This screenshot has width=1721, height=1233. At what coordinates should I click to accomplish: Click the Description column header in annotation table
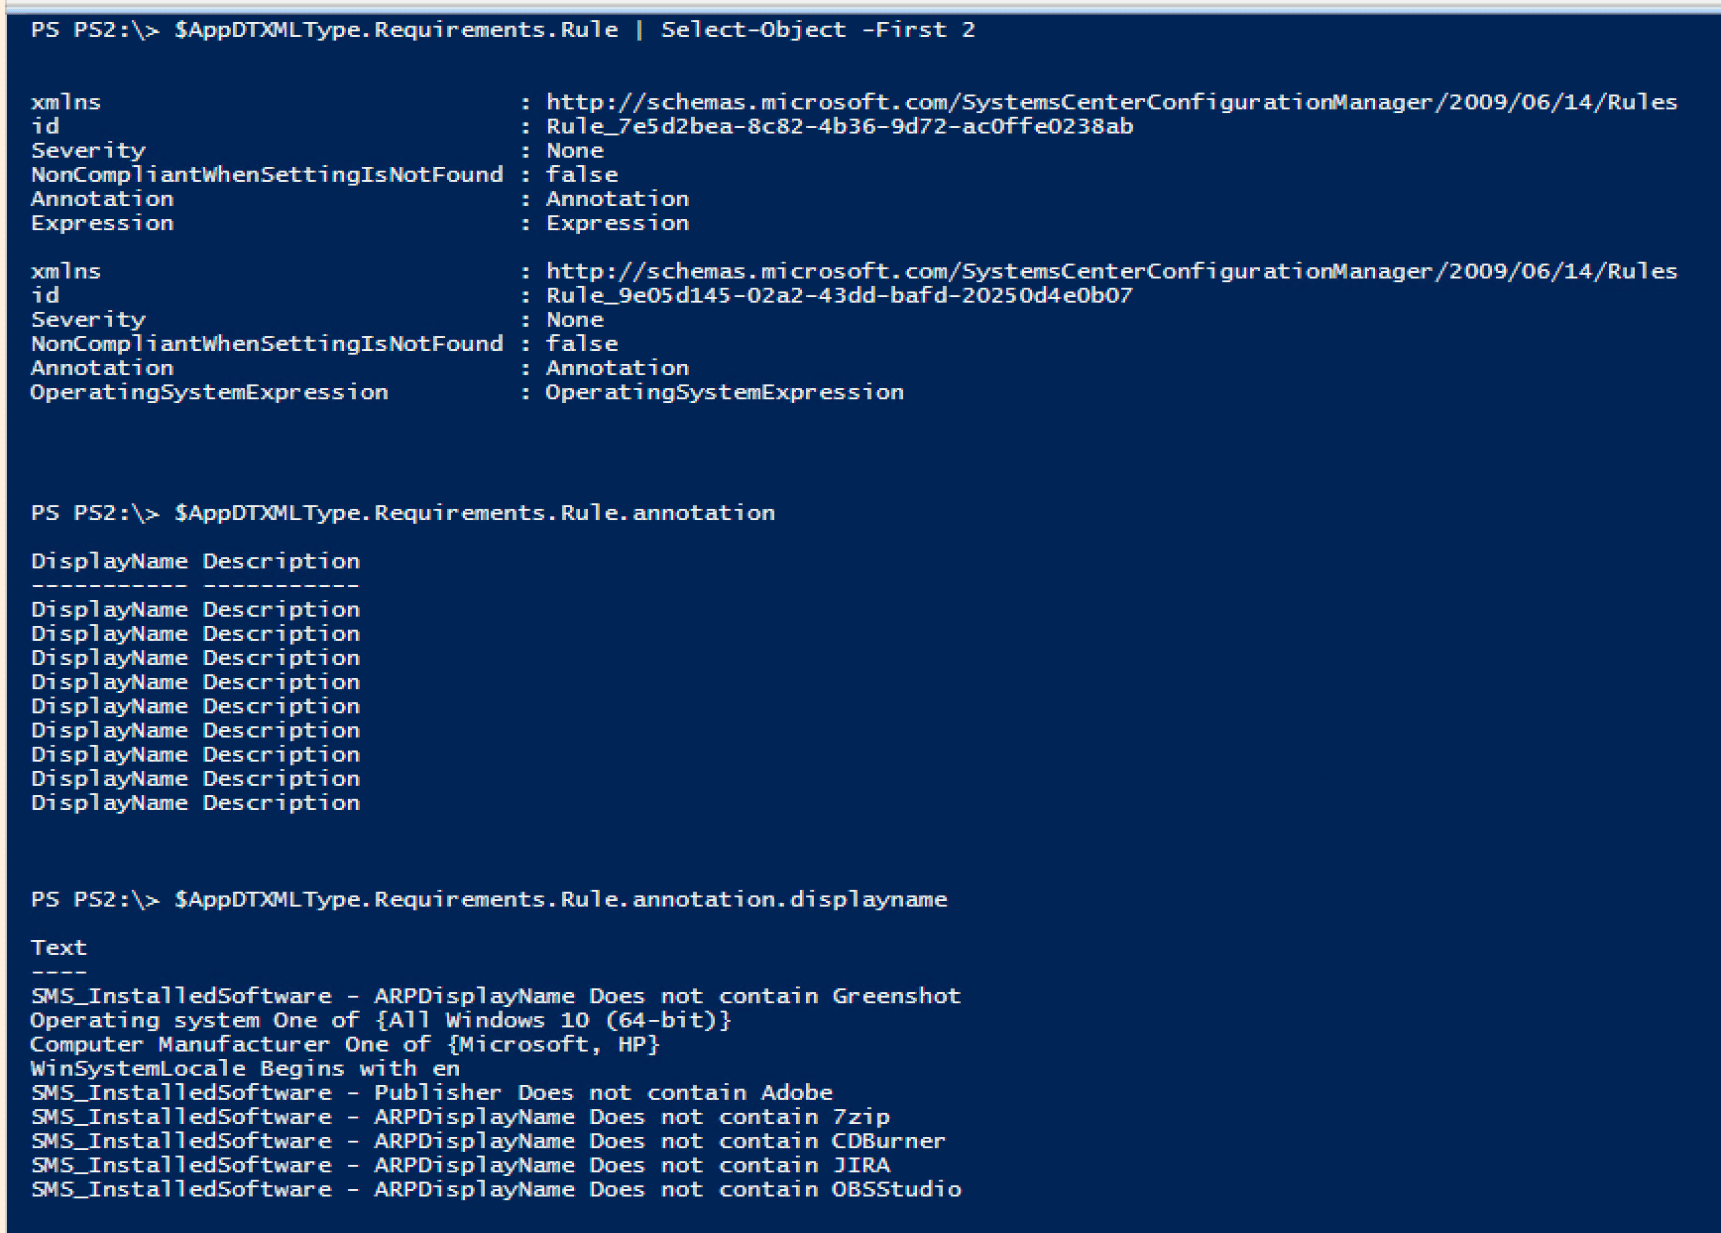pos(281,561)
